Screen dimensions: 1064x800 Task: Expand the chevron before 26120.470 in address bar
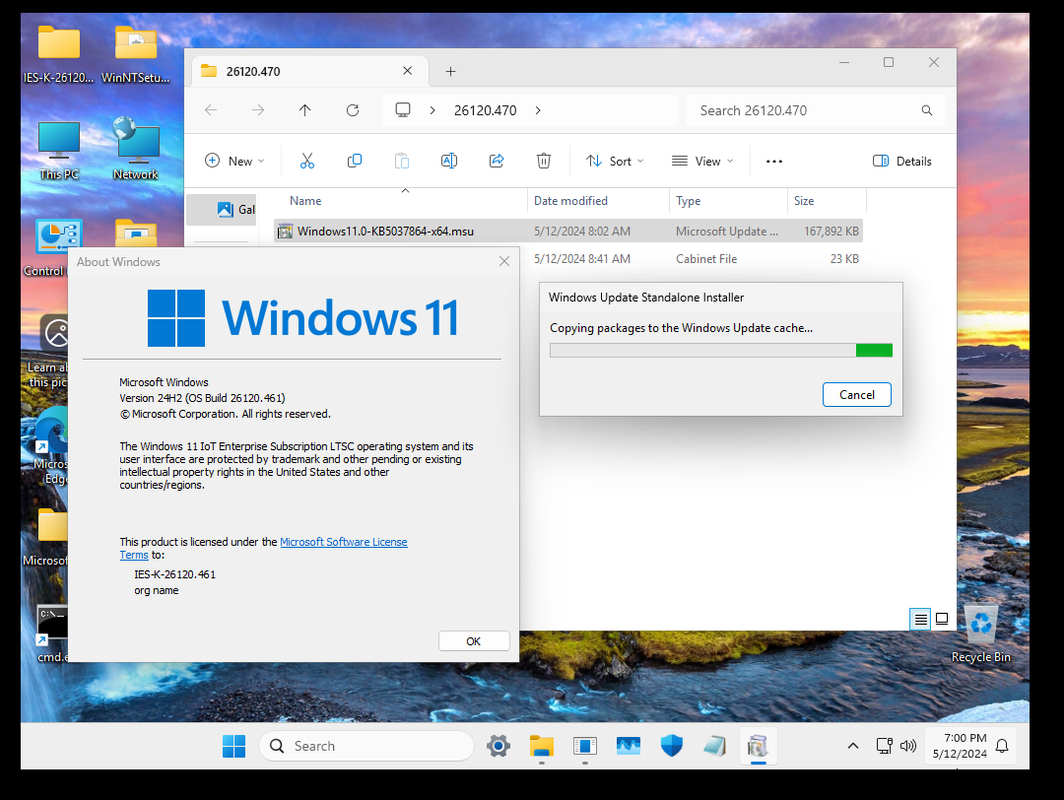432,110
